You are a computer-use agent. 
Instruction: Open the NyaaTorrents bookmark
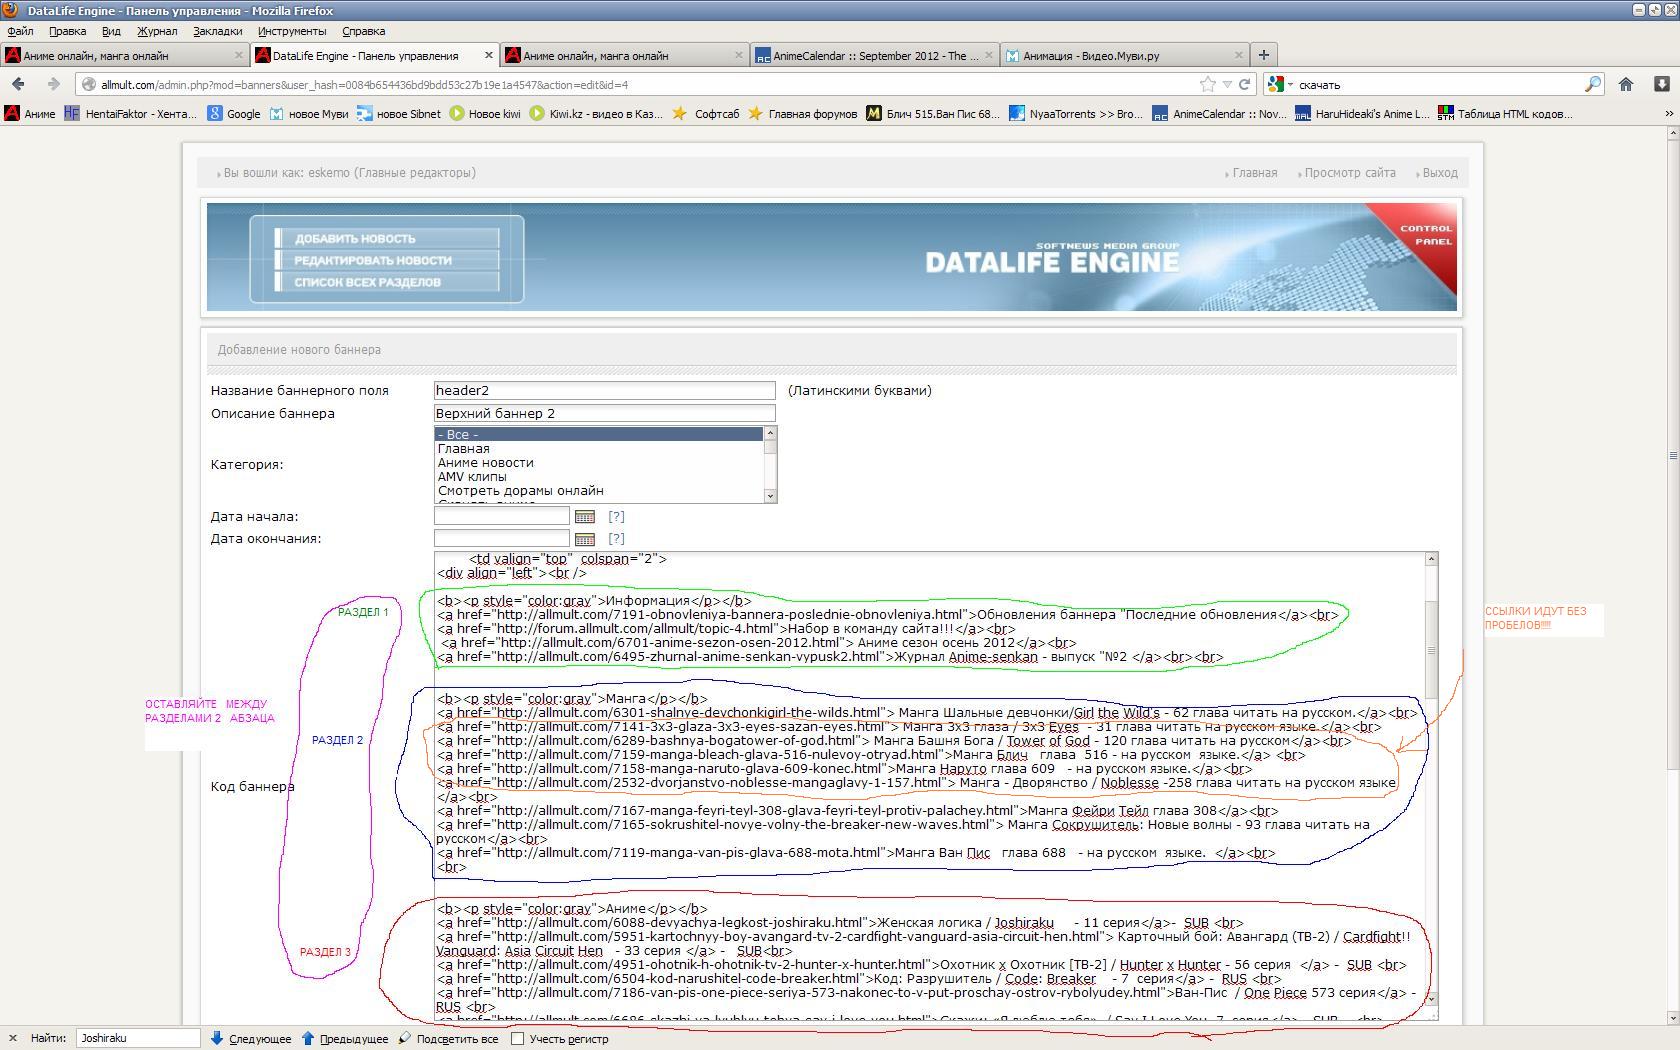pyautogui.click(x=1075, y=114)
